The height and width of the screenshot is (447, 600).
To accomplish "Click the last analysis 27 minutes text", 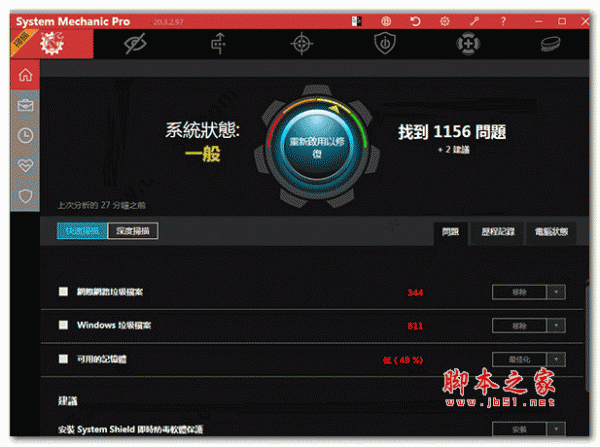I will tap(101, 205).
